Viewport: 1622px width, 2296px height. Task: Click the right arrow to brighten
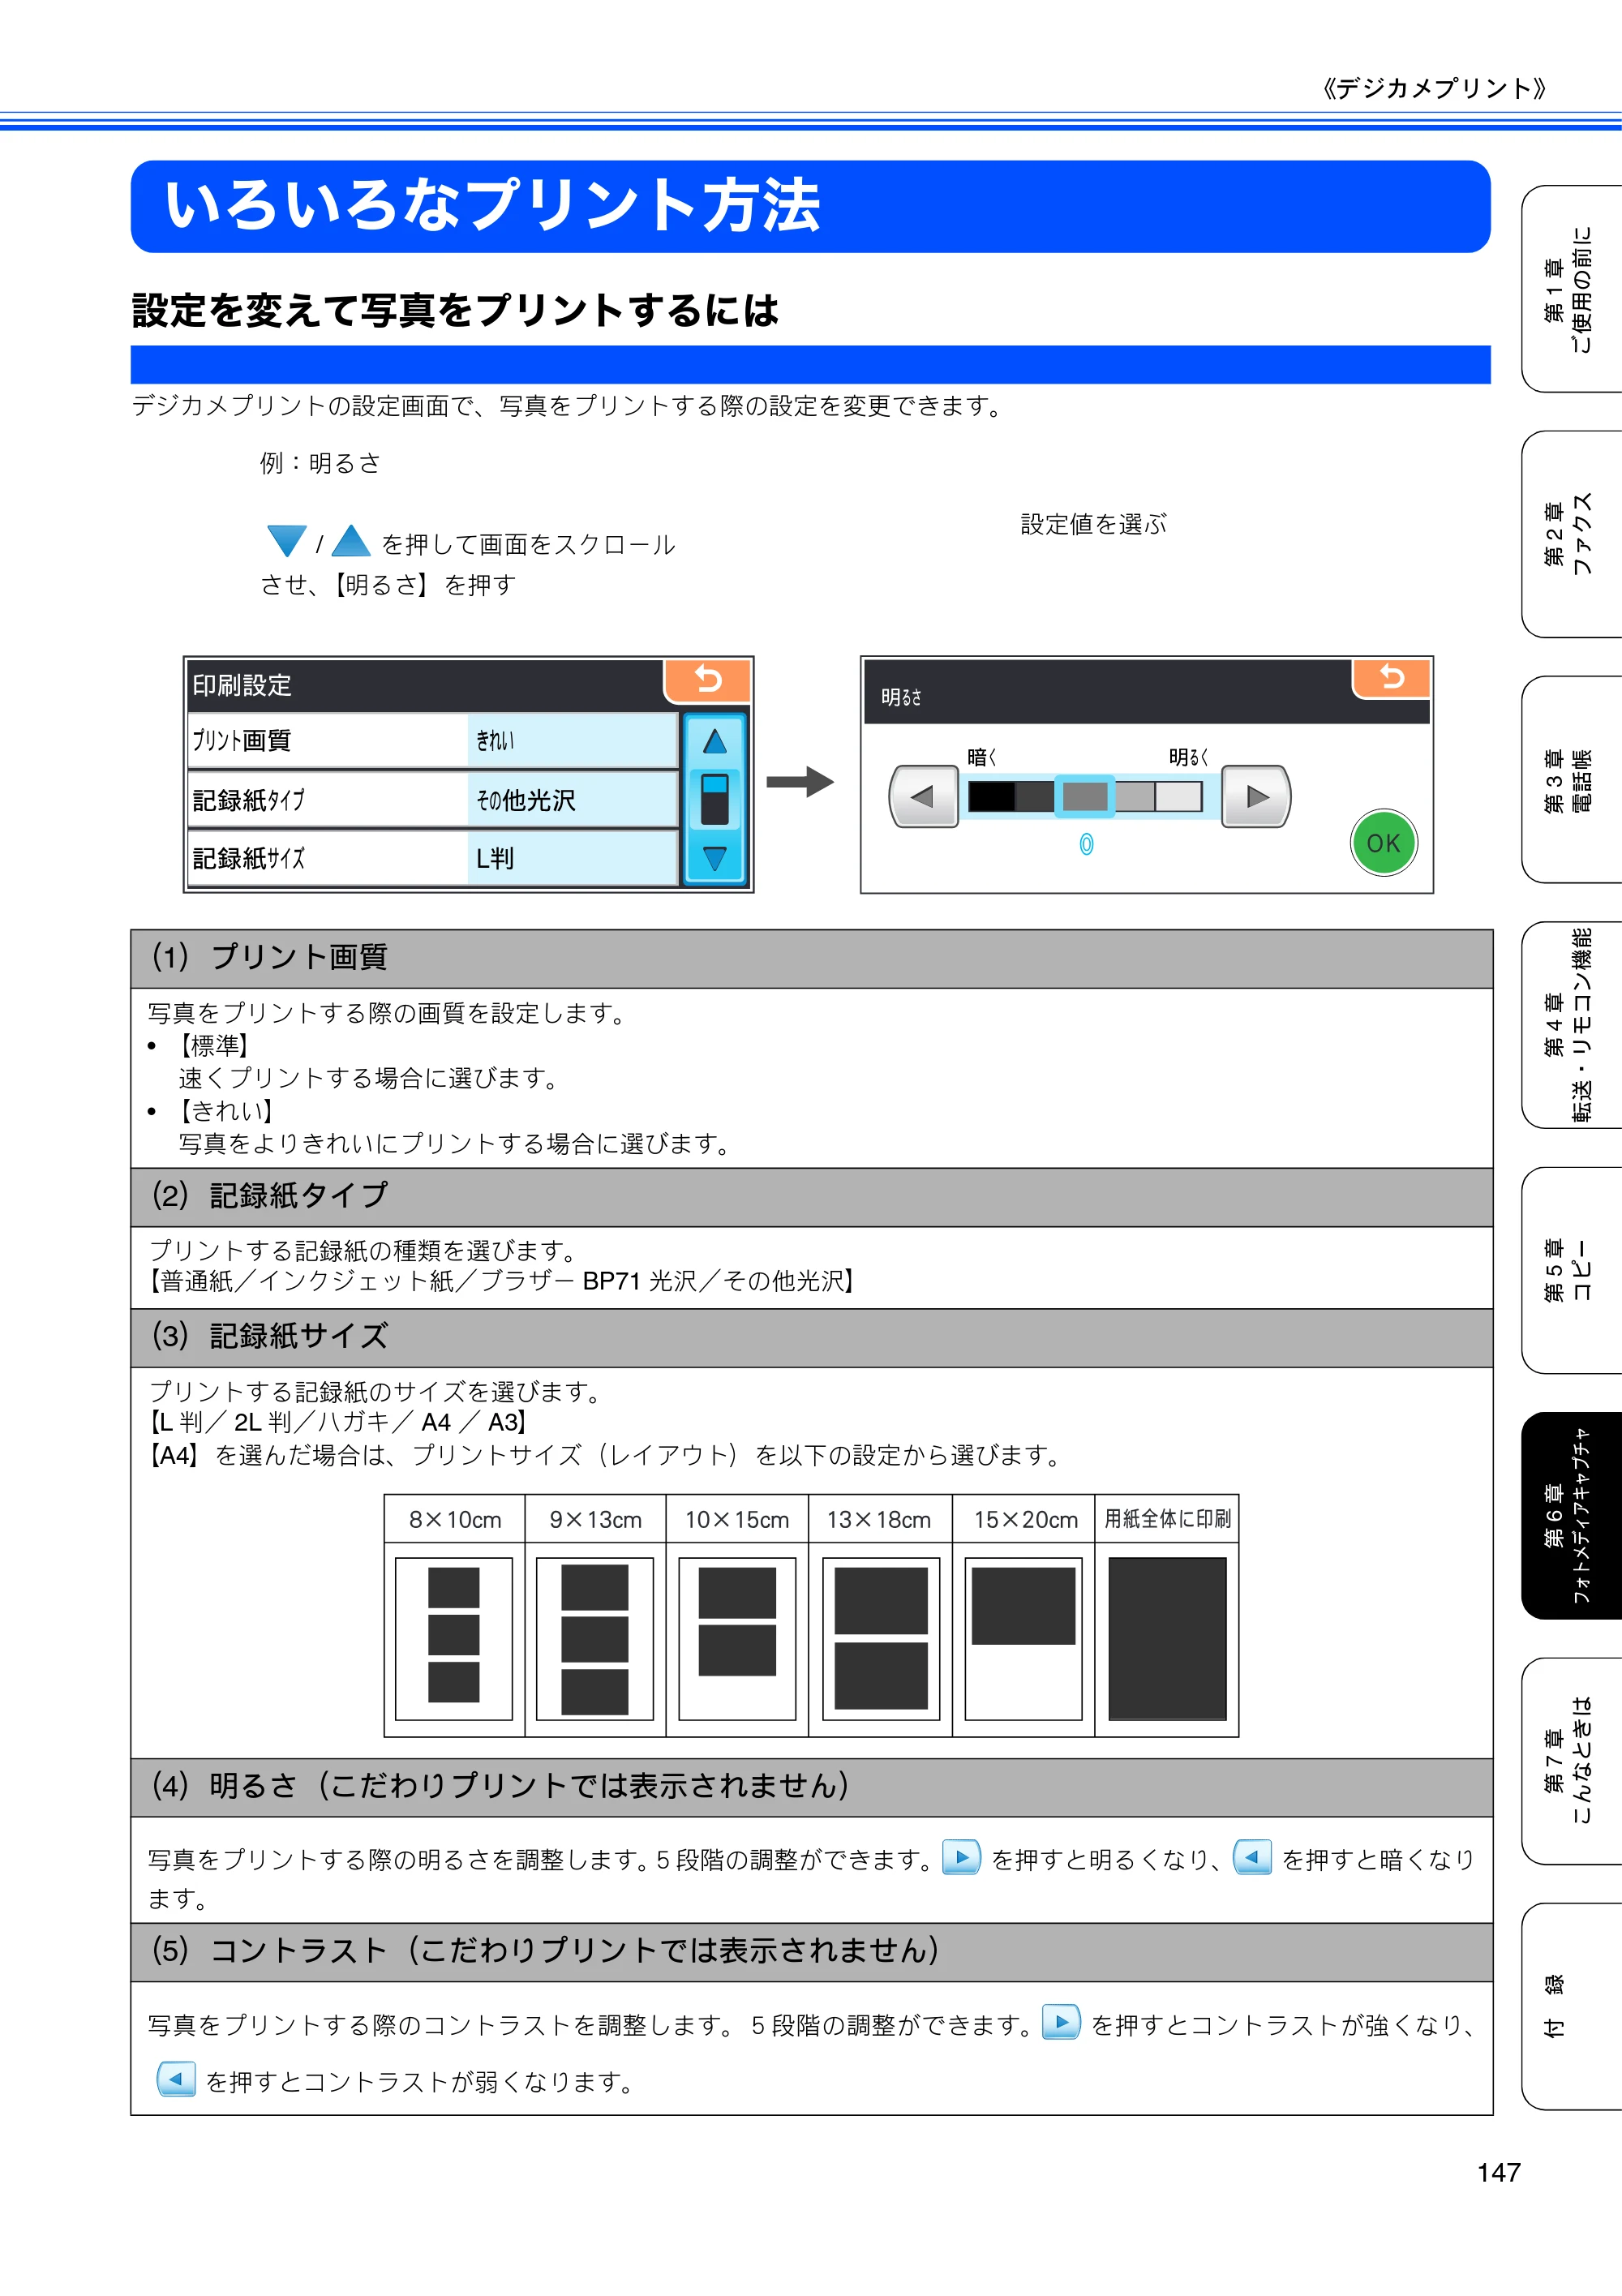(x=1257, y=796)
